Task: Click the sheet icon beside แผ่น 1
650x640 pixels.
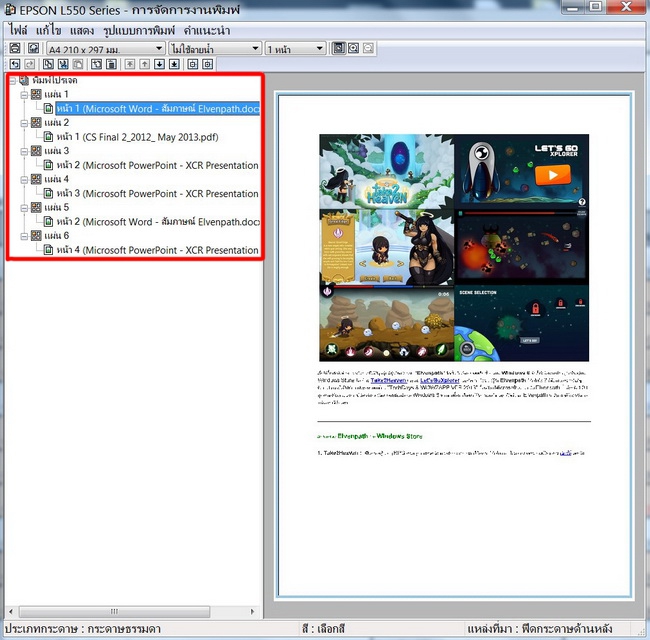Action: (36, 95)
